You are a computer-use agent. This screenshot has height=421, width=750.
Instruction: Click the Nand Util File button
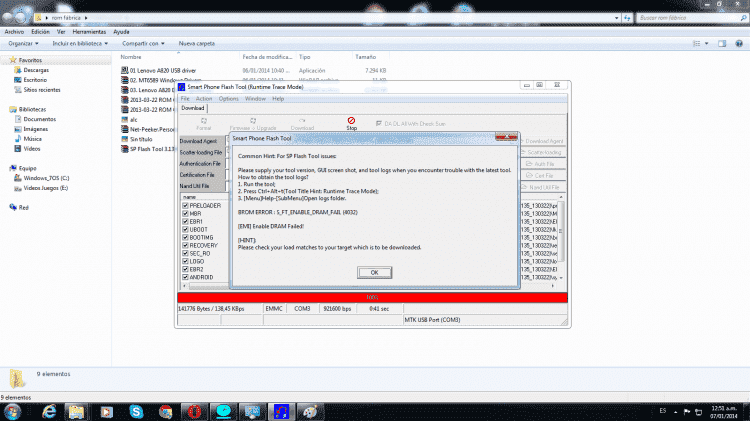[x=542, y=187]
